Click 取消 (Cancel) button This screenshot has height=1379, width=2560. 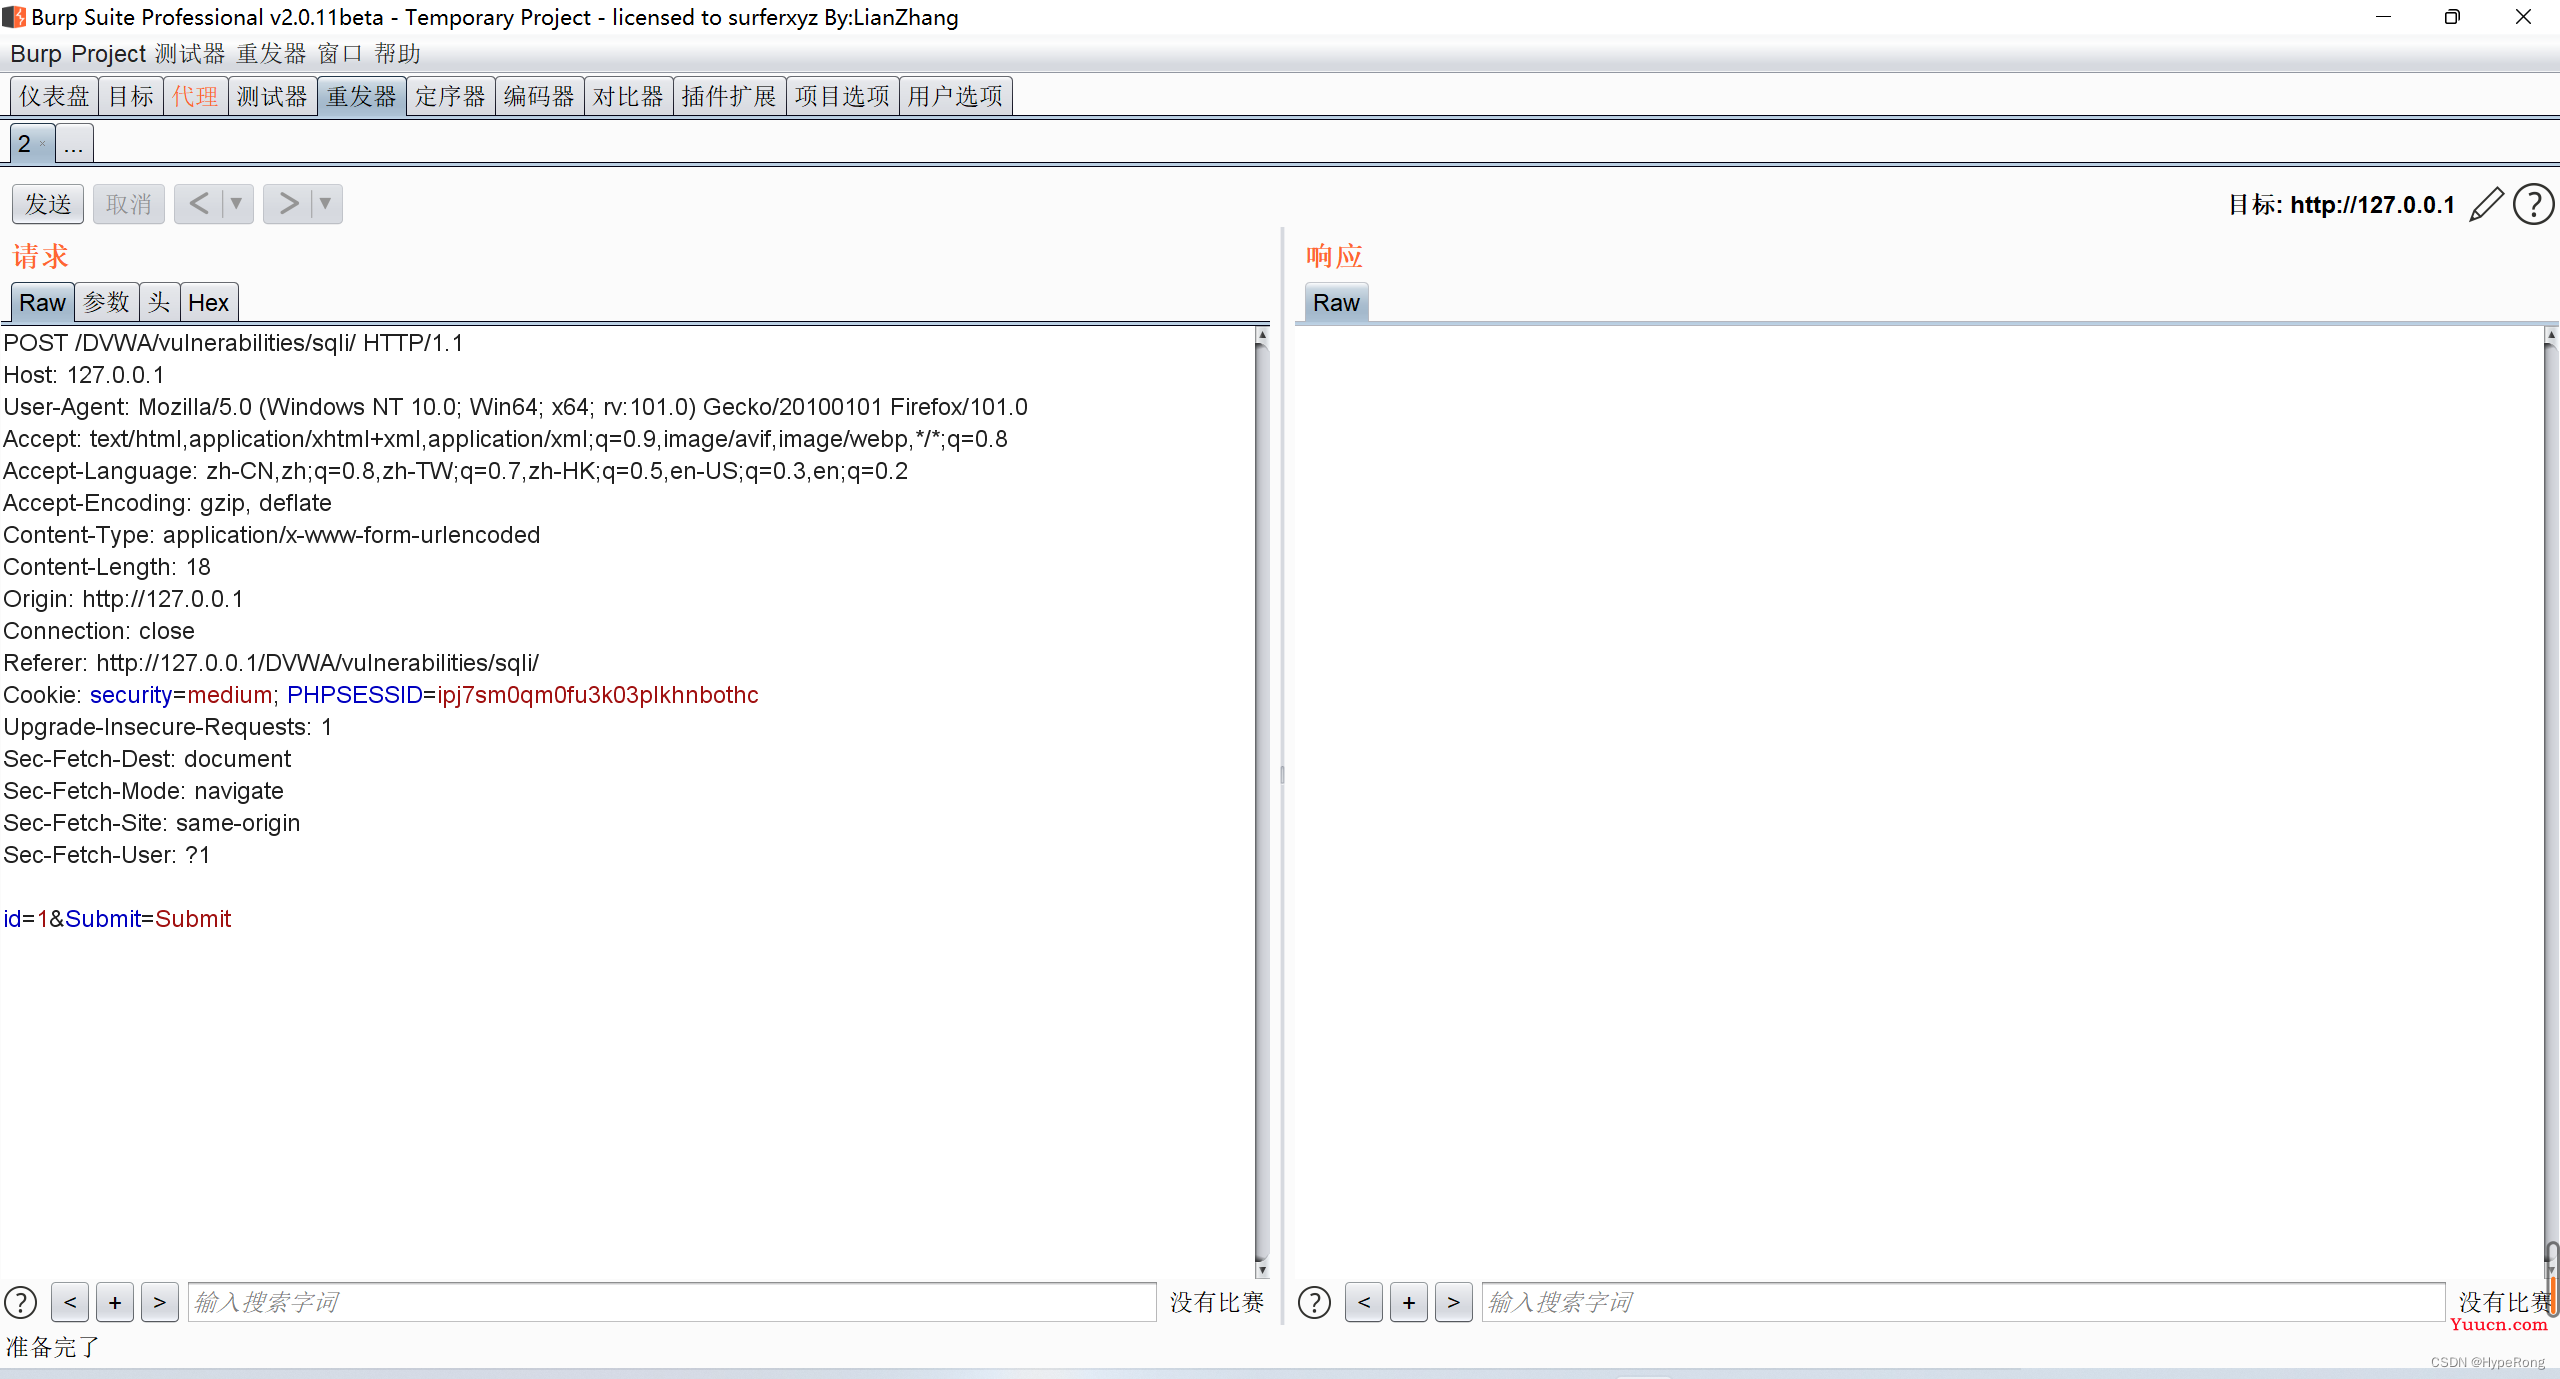pyautogui.click(x=129, y=204)
